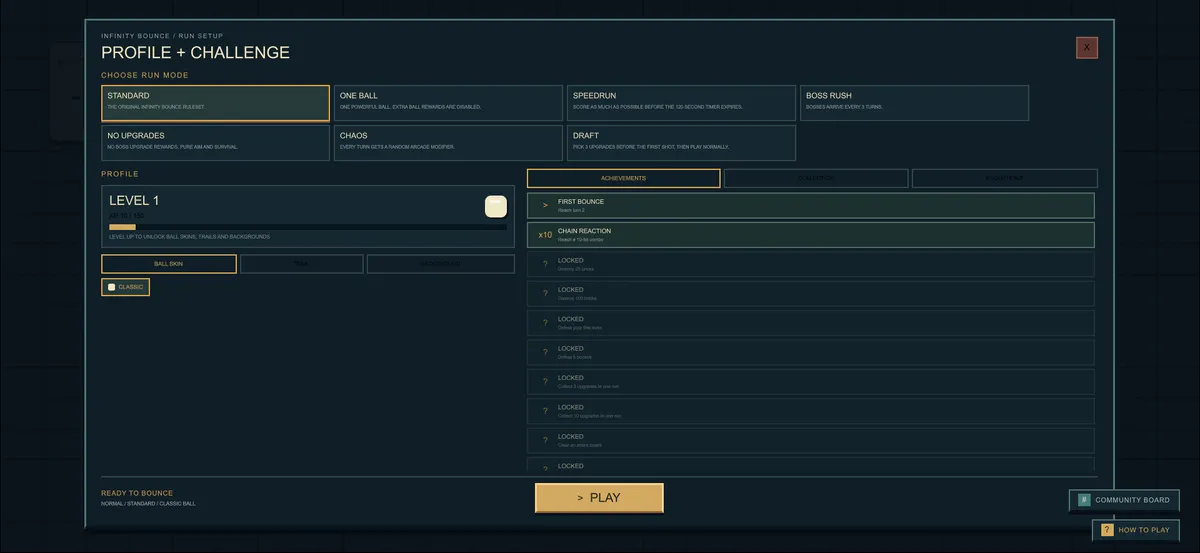The image size is (1200, 553).
Task: Select the Classic ball skin
Action: click(125, 287)
